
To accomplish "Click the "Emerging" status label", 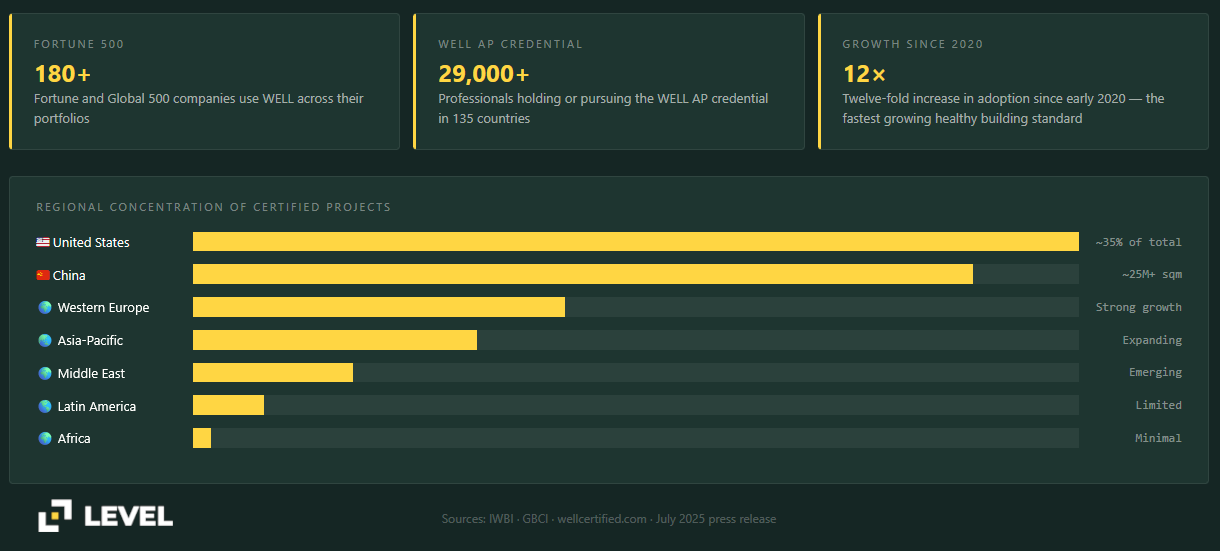I will click(1155, 372).
